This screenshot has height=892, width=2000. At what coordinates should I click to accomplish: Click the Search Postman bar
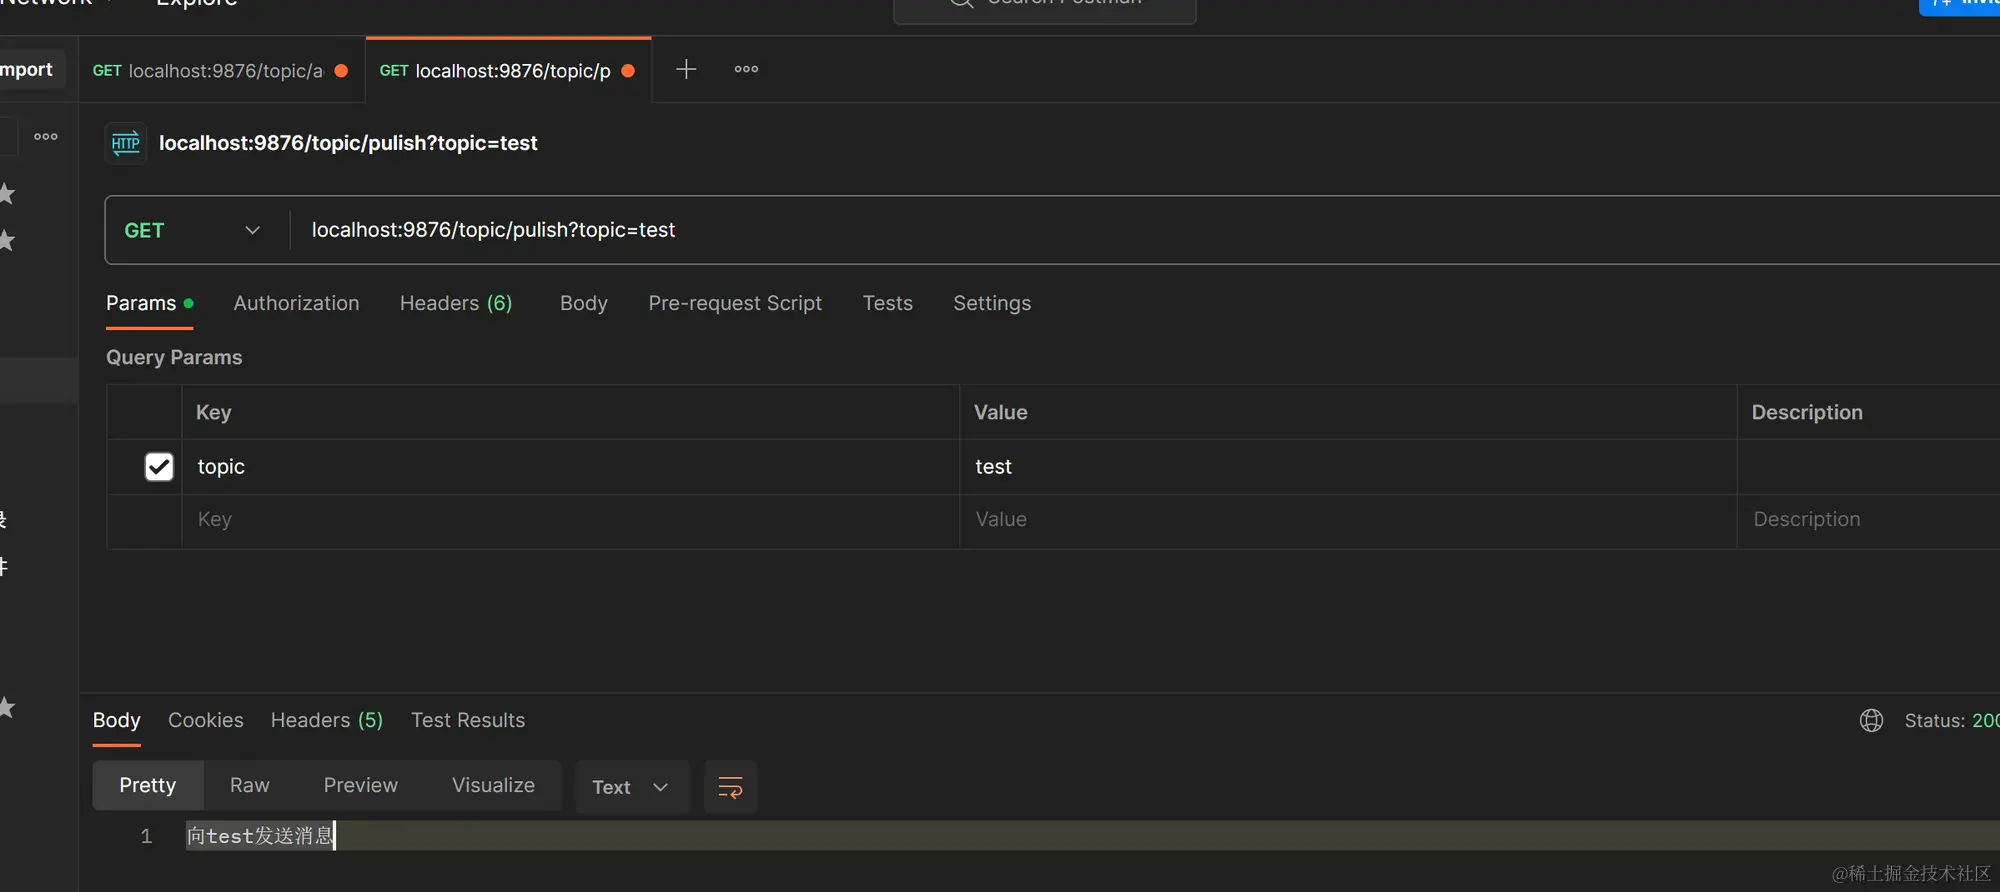pos(1044,8)
